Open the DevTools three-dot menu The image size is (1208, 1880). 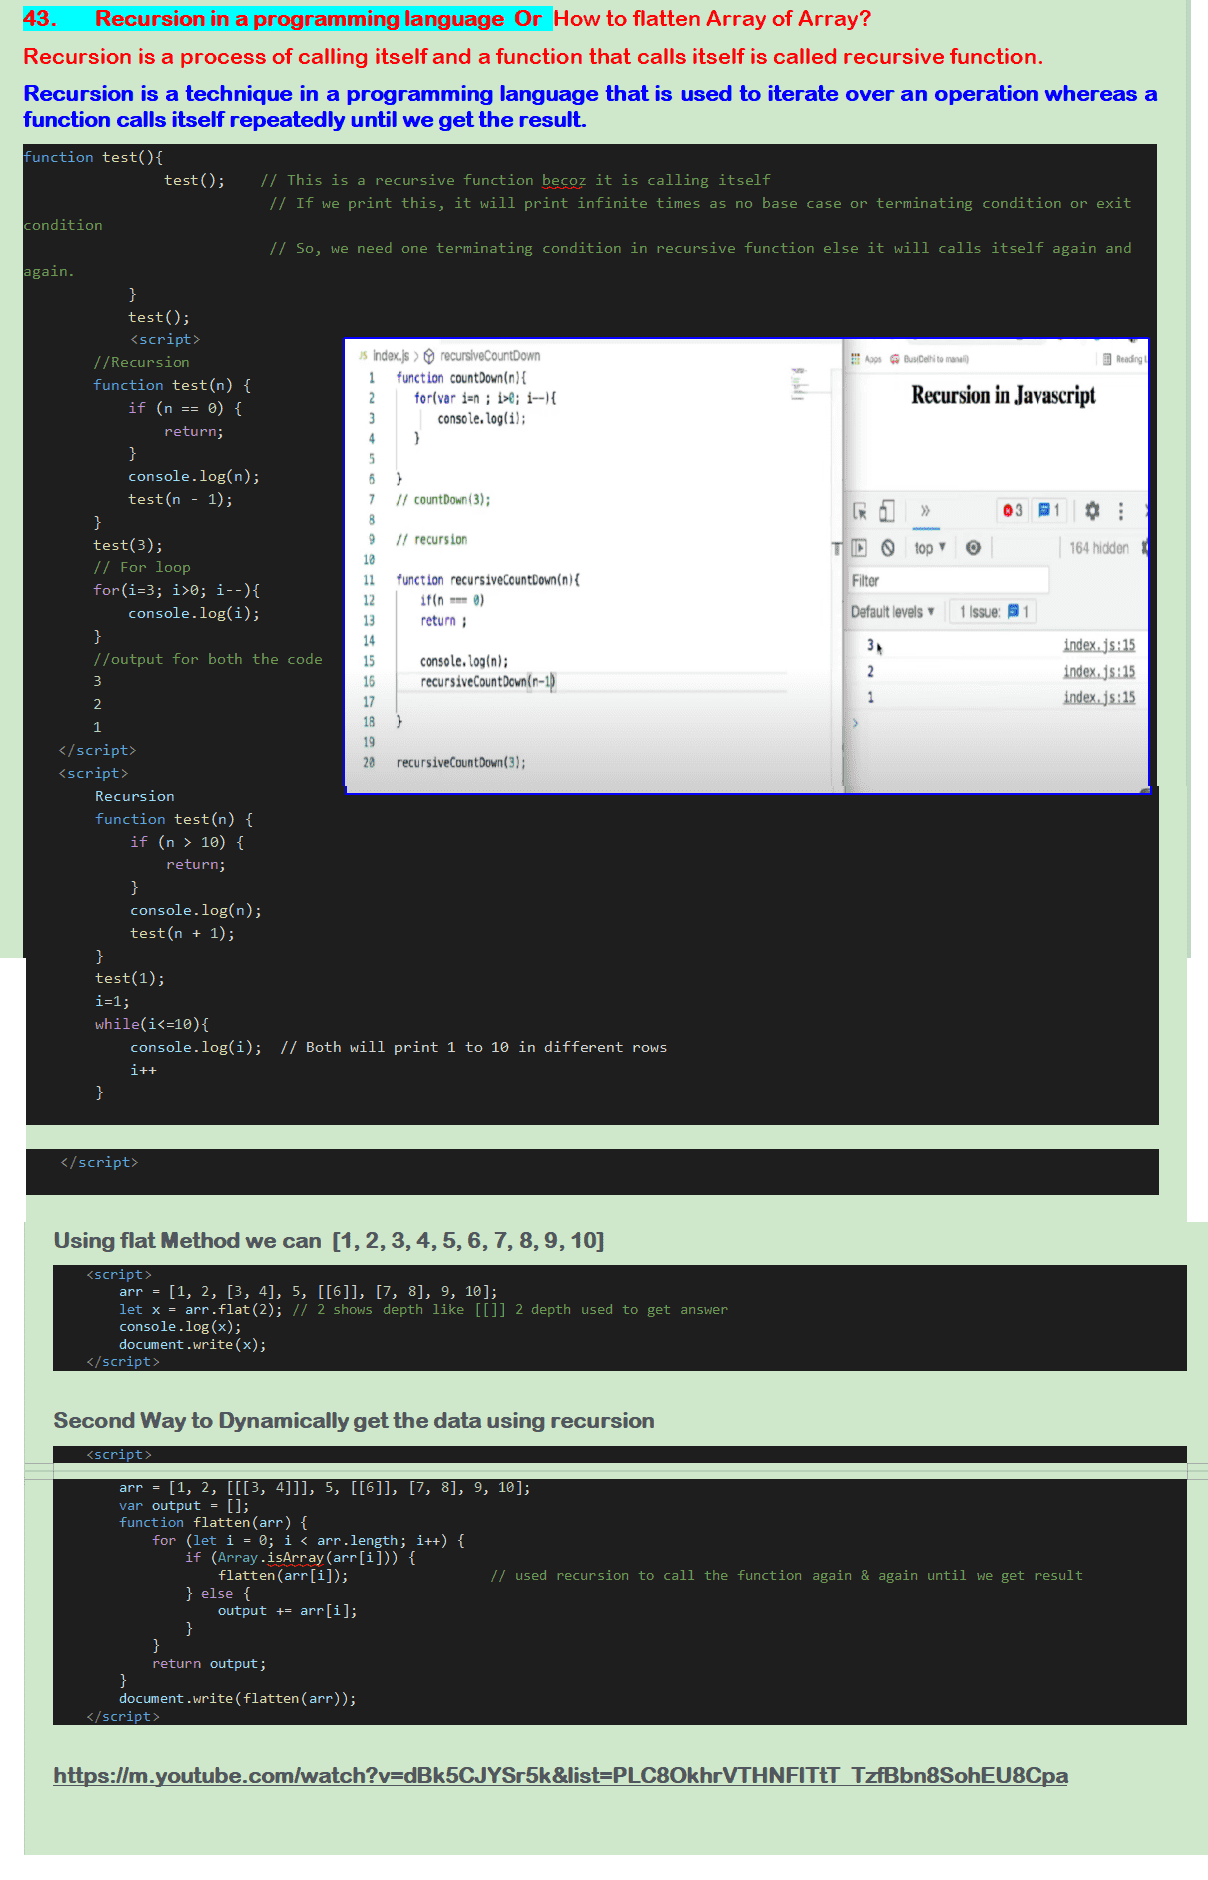point(1120,511)
